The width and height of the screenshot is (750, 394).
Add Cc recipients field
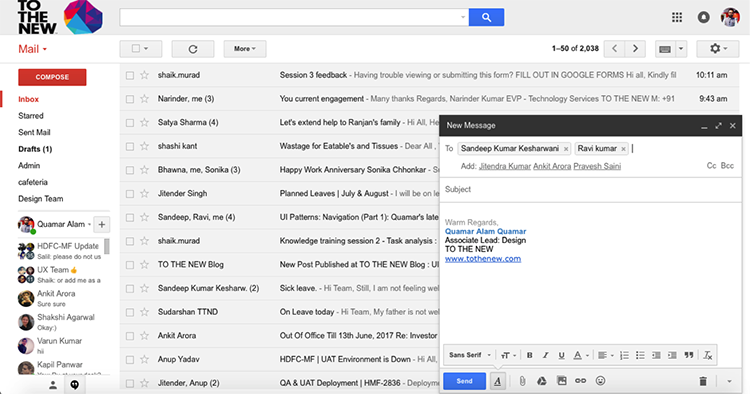(x=711, y=166)
